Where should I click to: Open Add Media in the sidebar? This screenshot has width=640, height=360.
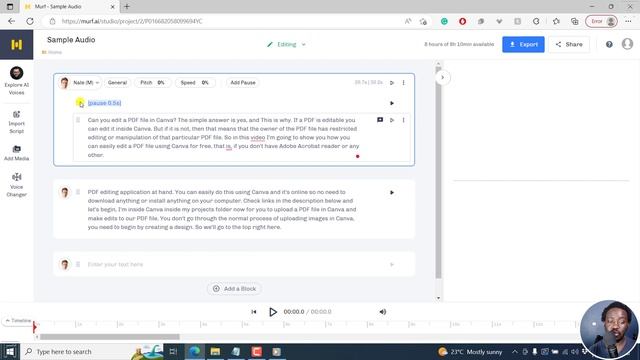16,153
